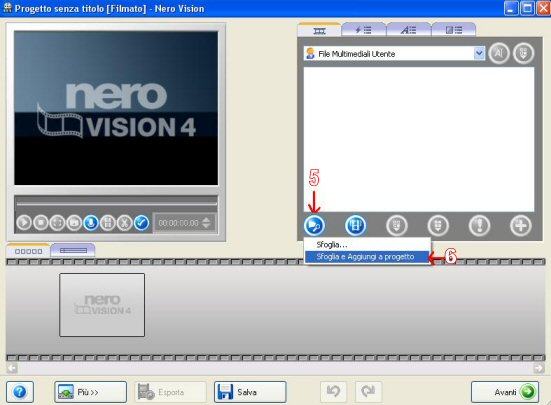Click the Esporta button
This screenshot has height=405, width=551.
point(170,392)
